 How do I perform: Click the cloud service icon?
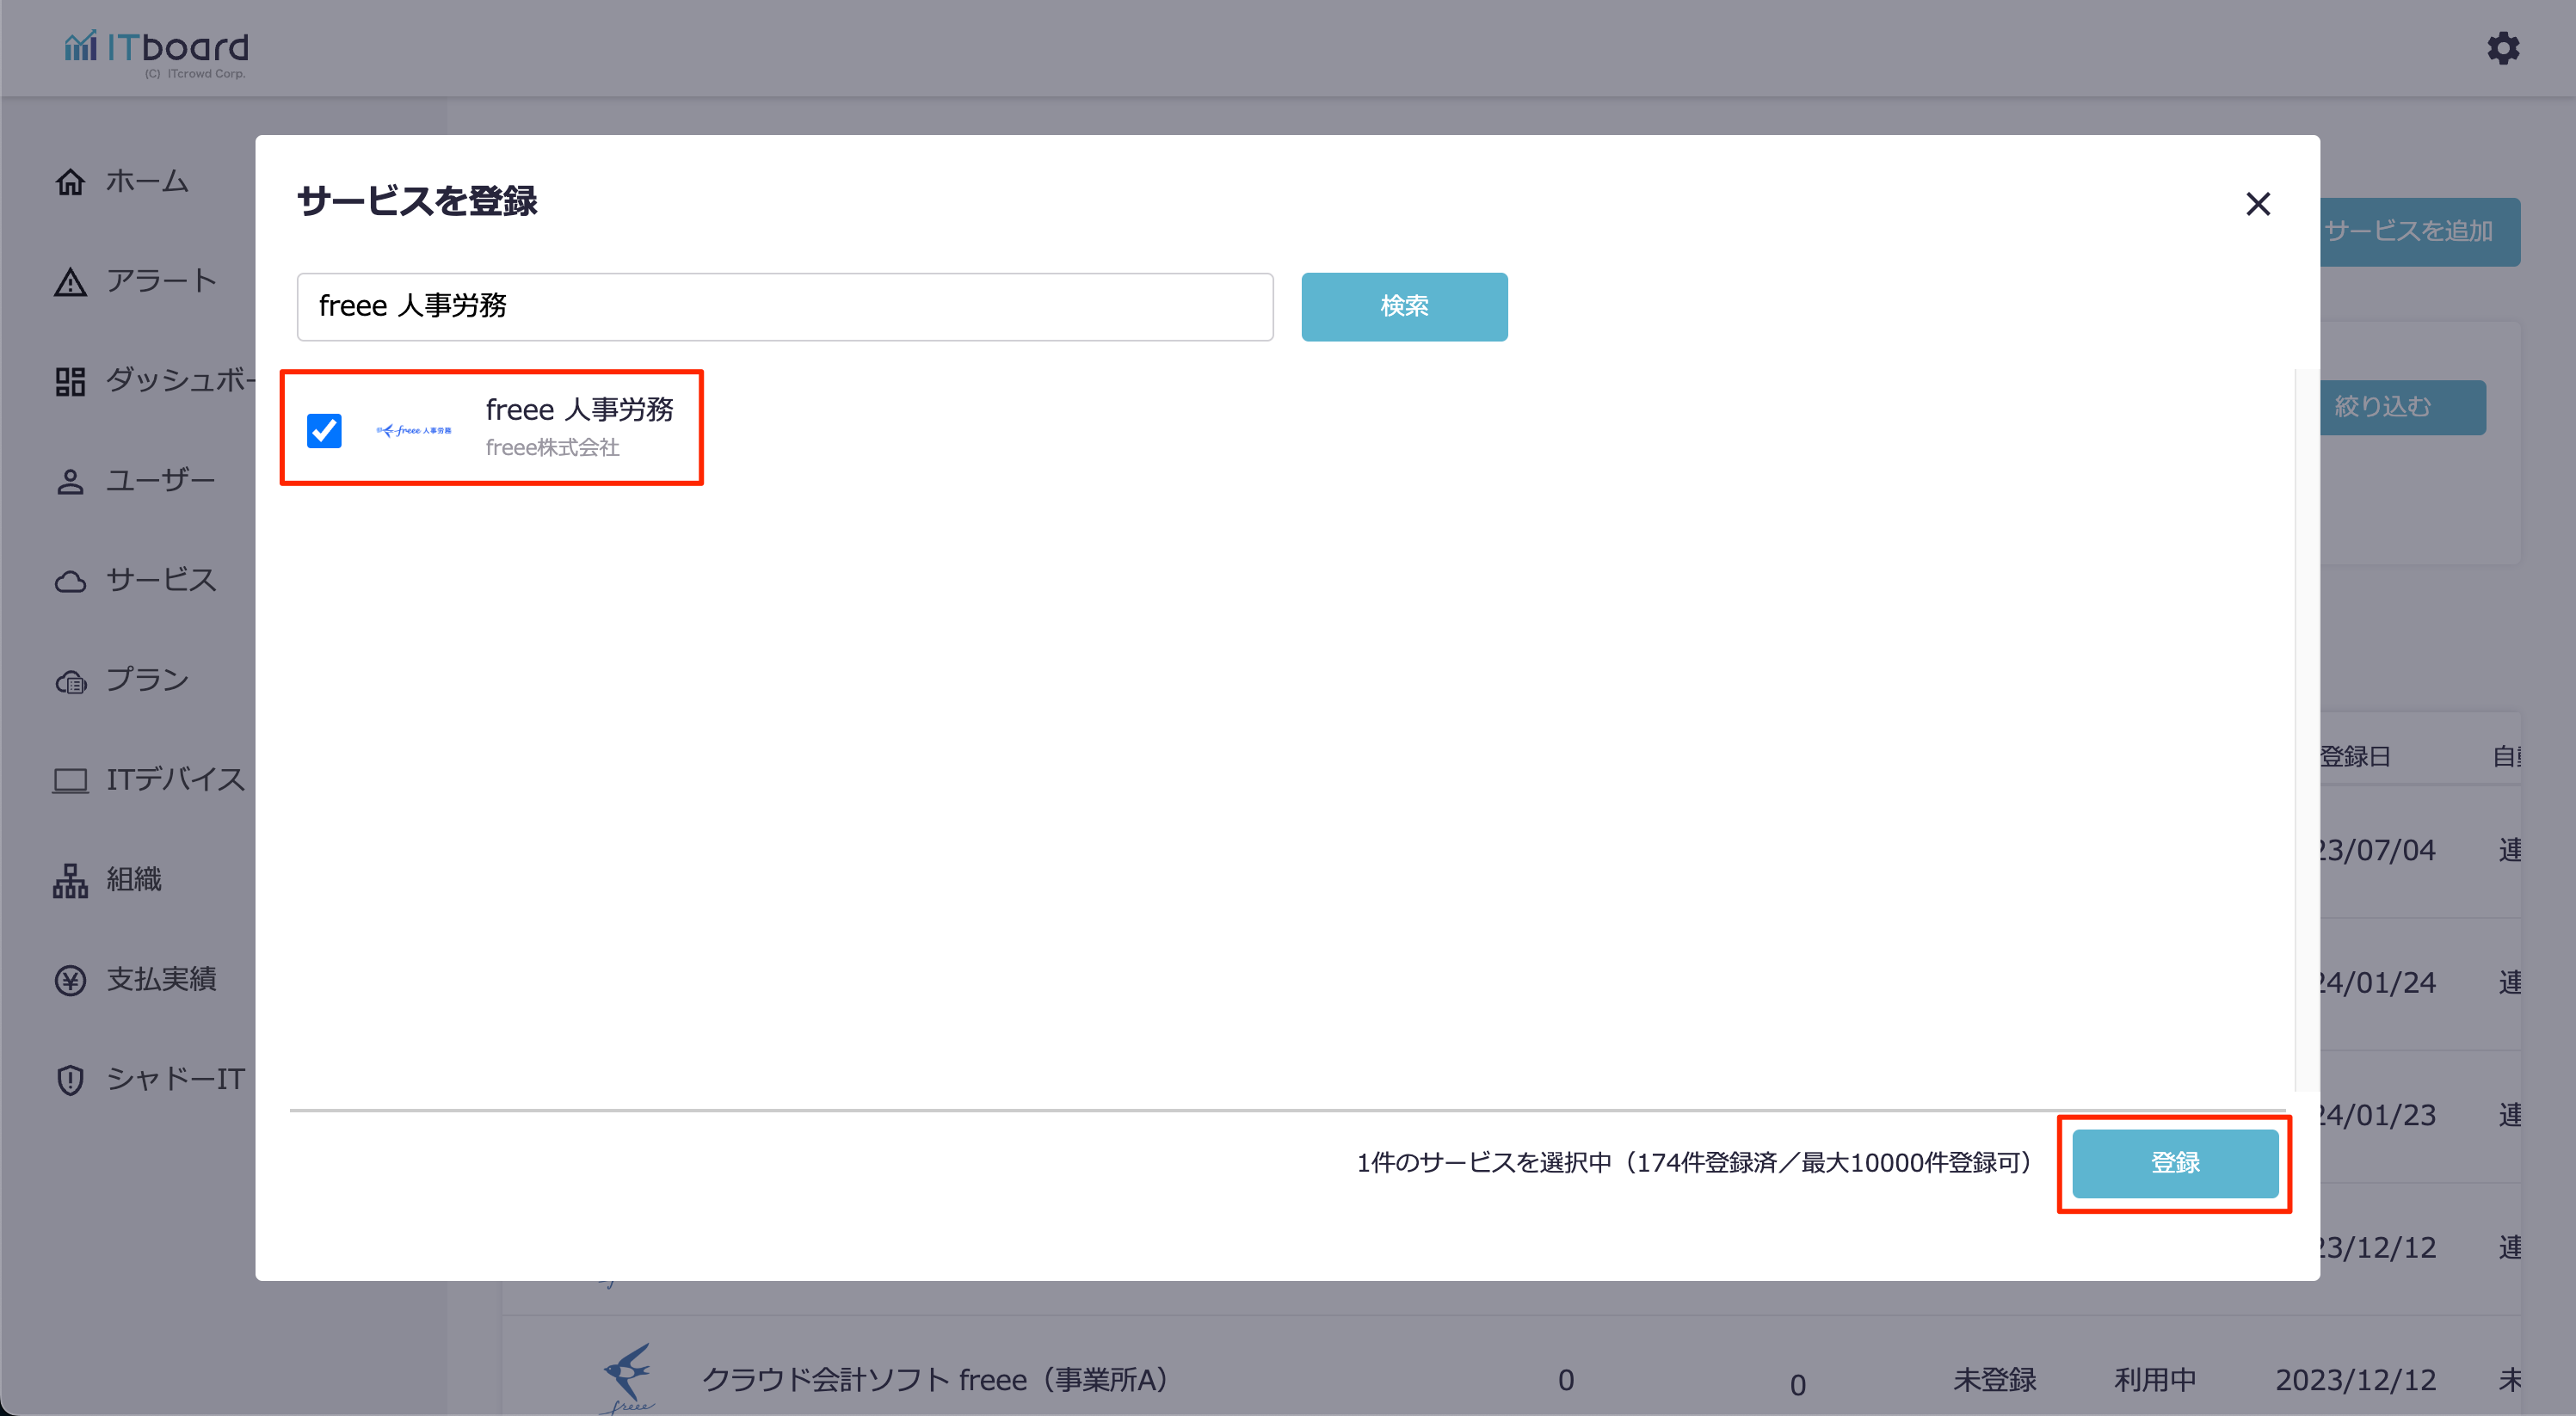tap(70, 581)
